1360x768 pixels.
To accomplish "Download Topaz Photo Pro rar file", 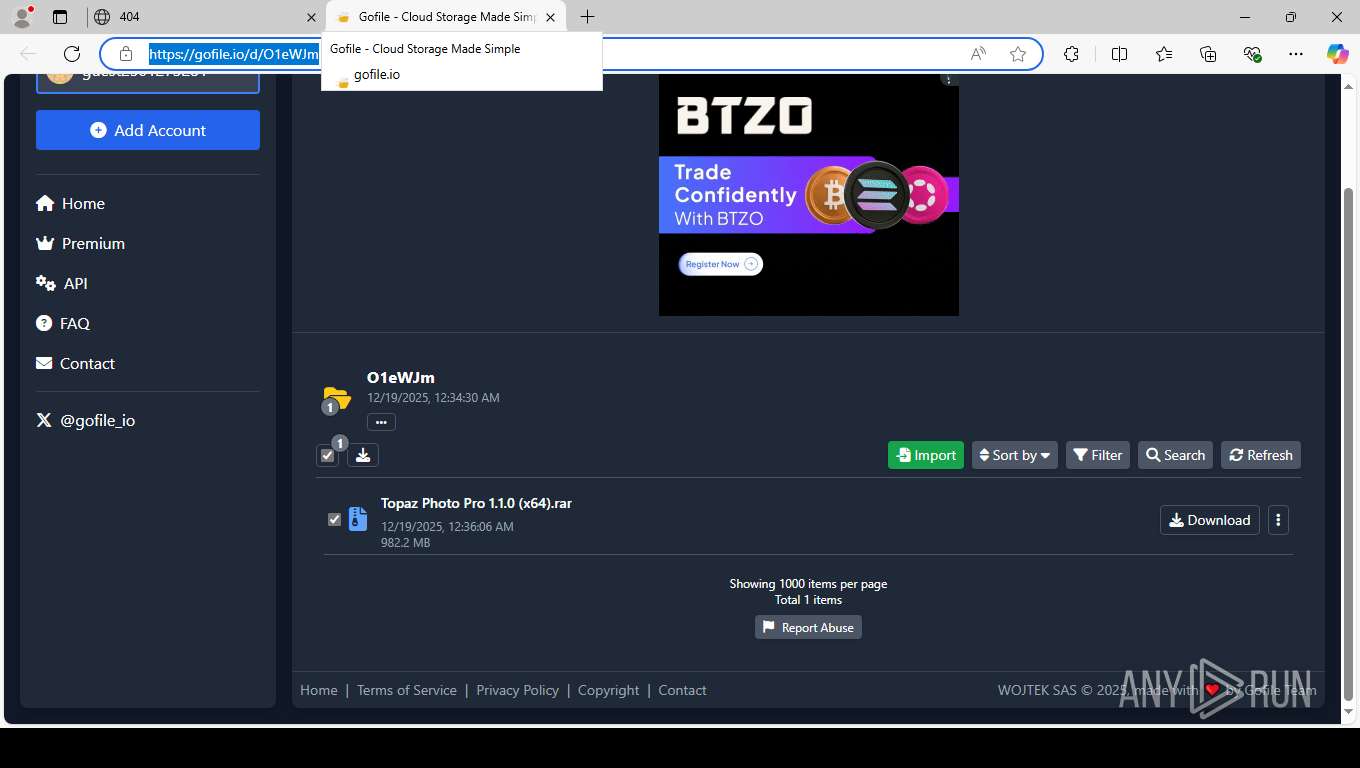I will (x=1210, y=520).
